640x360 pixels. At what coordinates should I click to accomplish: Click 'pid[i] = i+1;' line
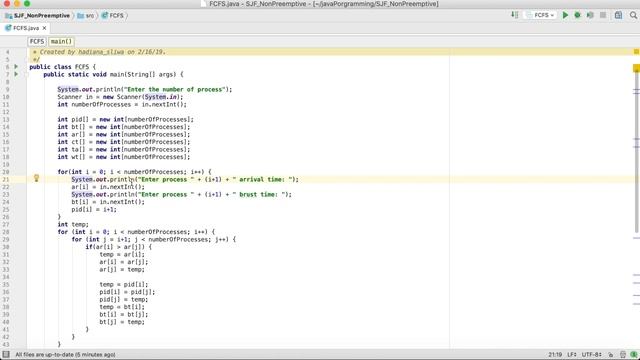click(x=94, y=209)
